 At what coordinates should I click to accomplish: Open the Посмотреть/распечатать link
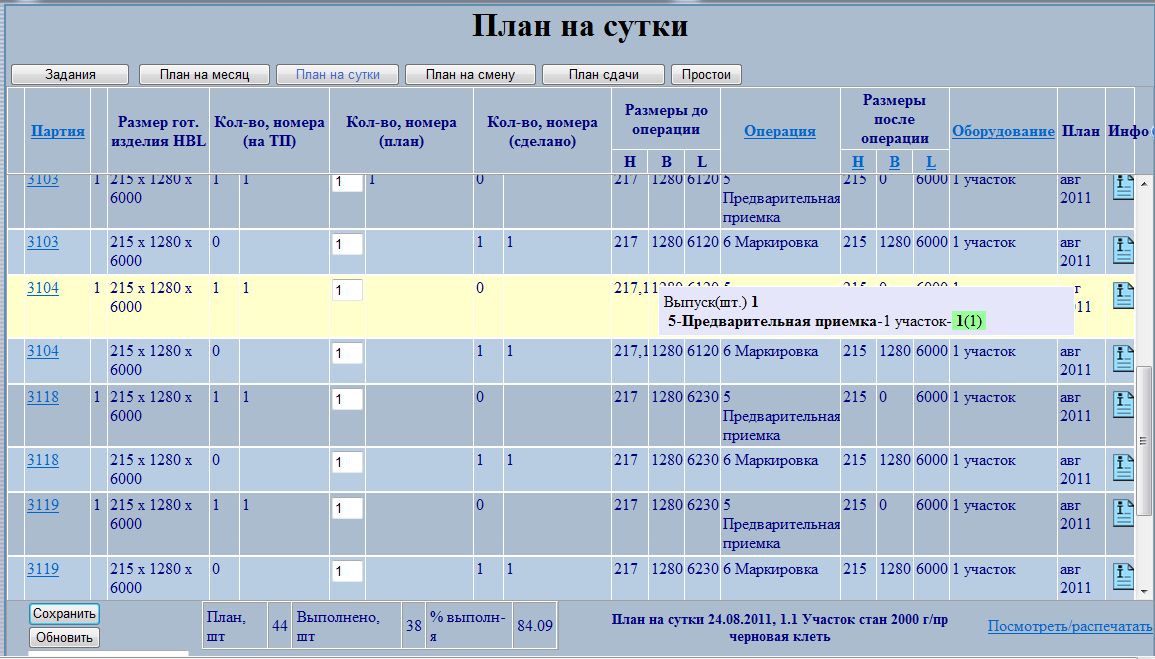[x=1070, y=626]
